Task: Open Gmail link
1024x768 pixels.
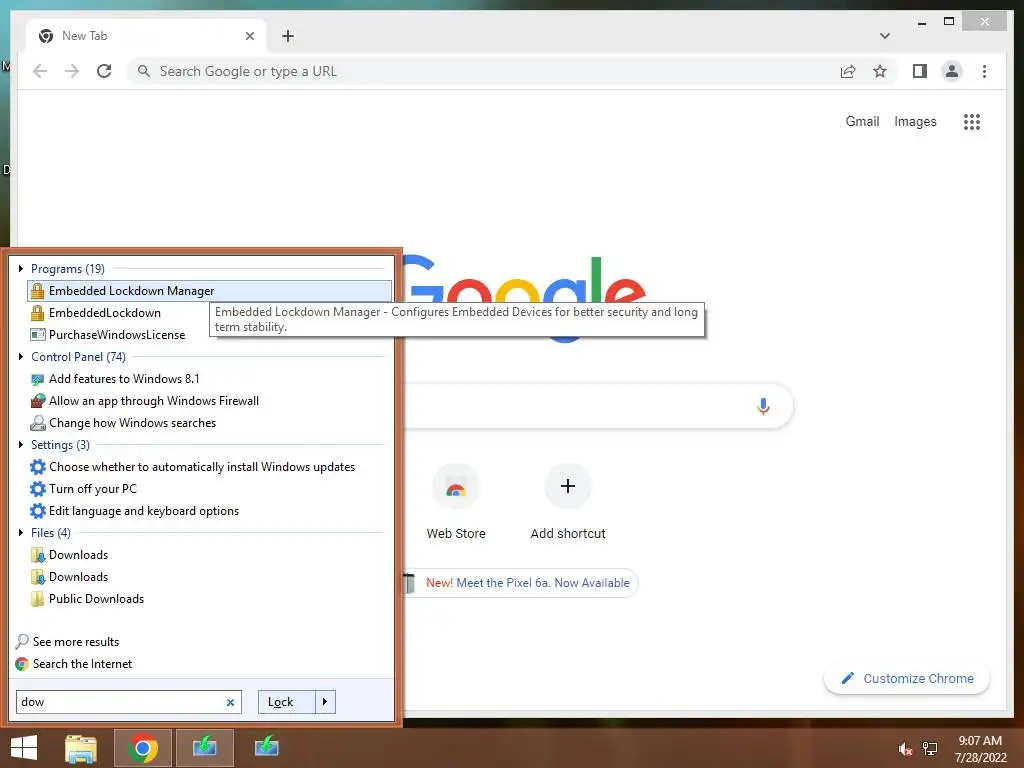Action: [862, 121]
